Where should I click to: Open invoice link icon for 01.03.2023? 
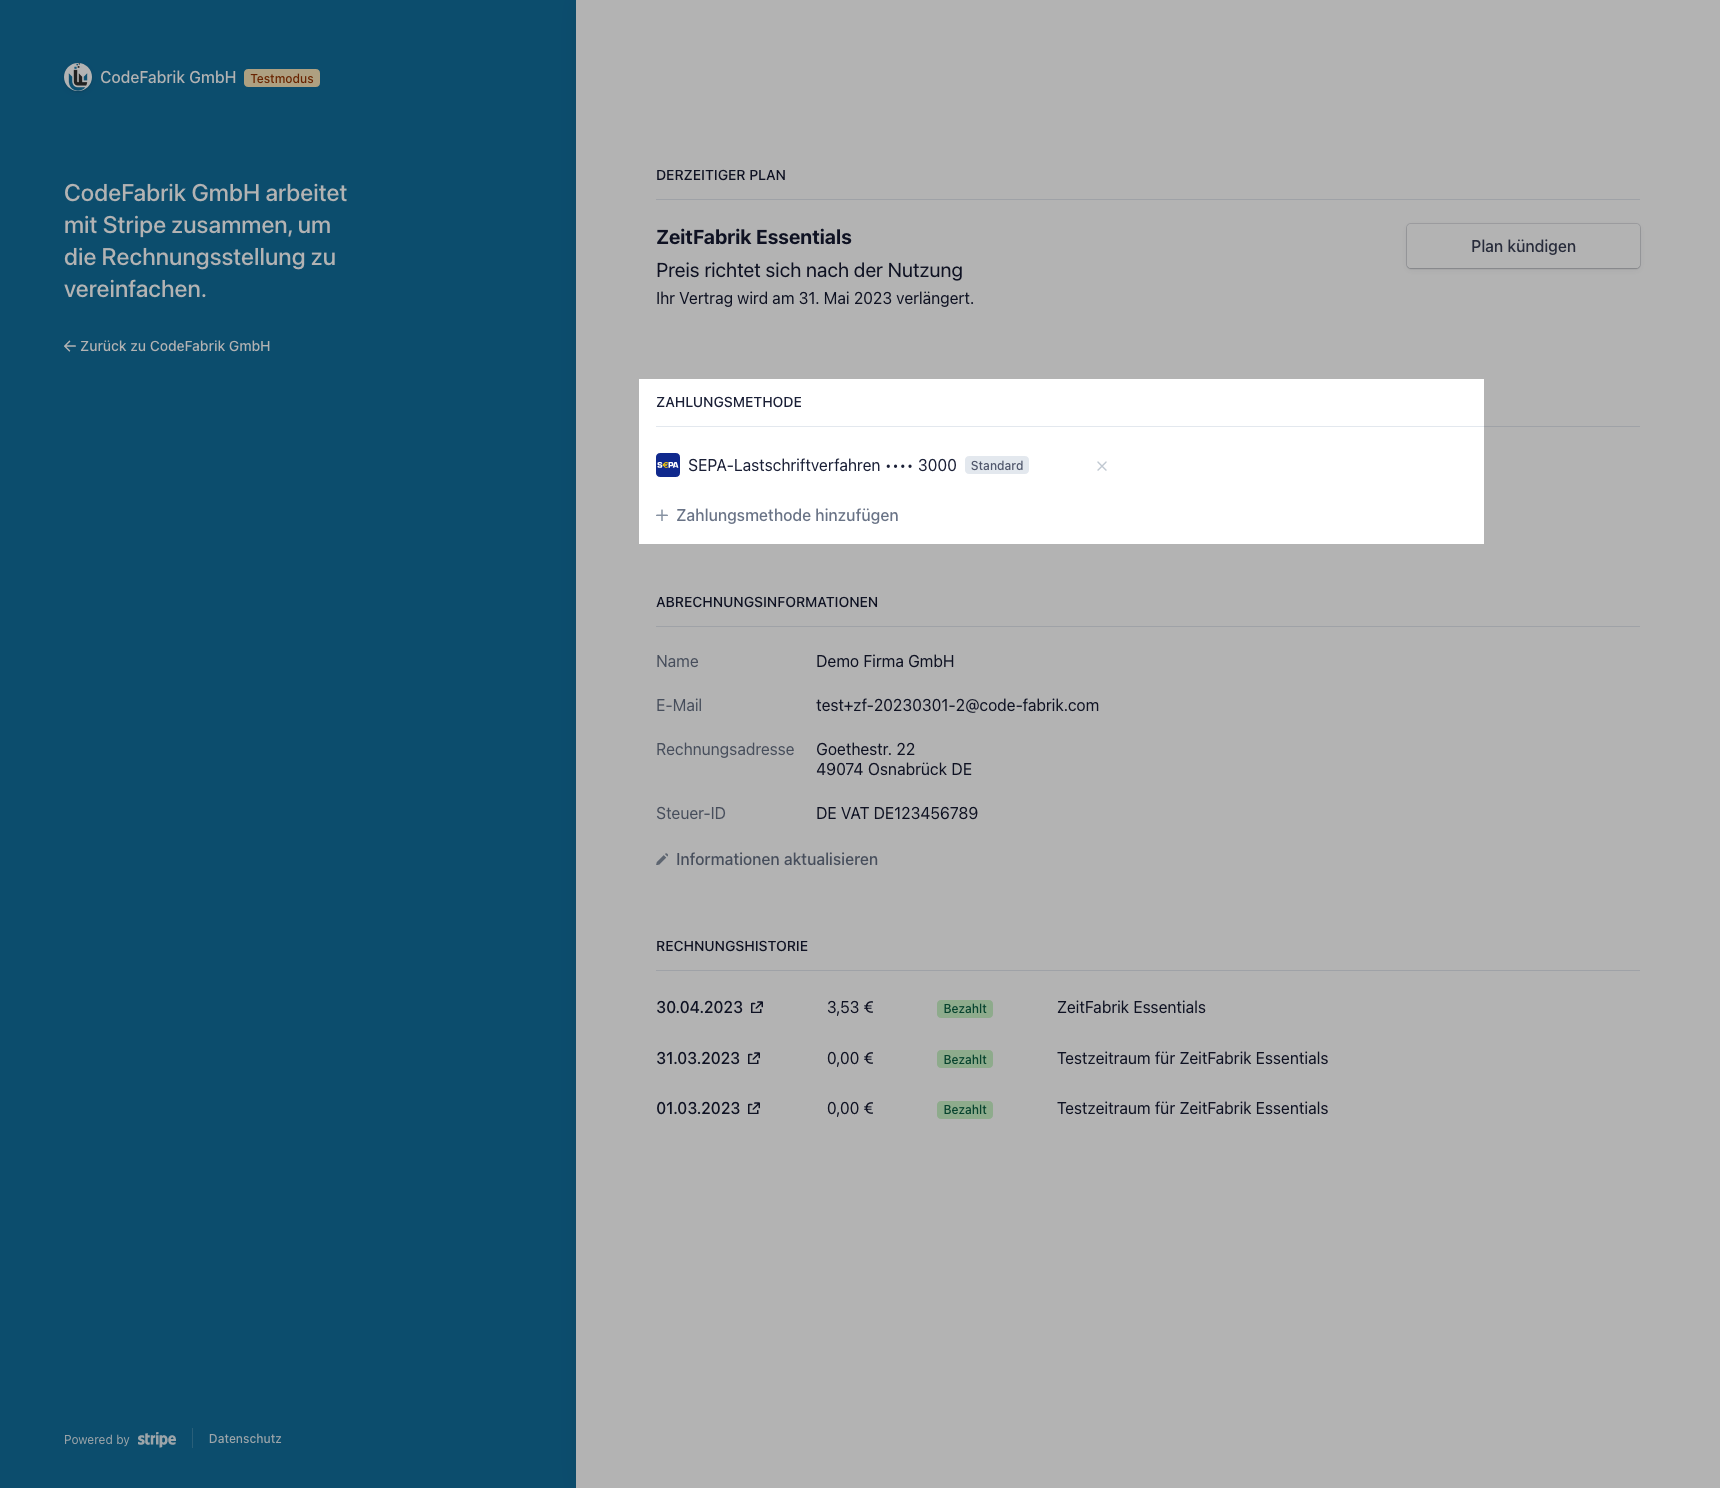(x=754, y=1108)
